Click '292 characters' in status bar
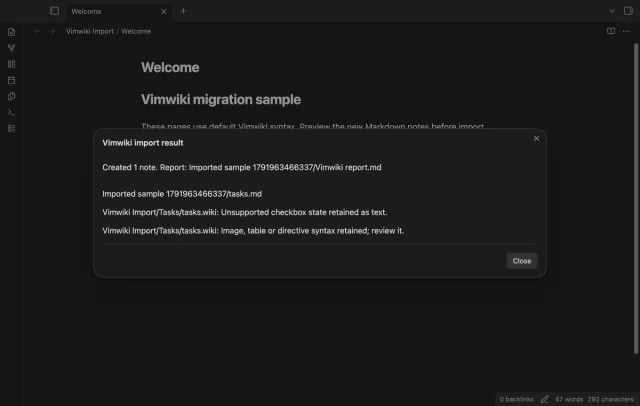The width and height of the screenshot is (640, 406). pyautogui.click(x=610, y=399)
